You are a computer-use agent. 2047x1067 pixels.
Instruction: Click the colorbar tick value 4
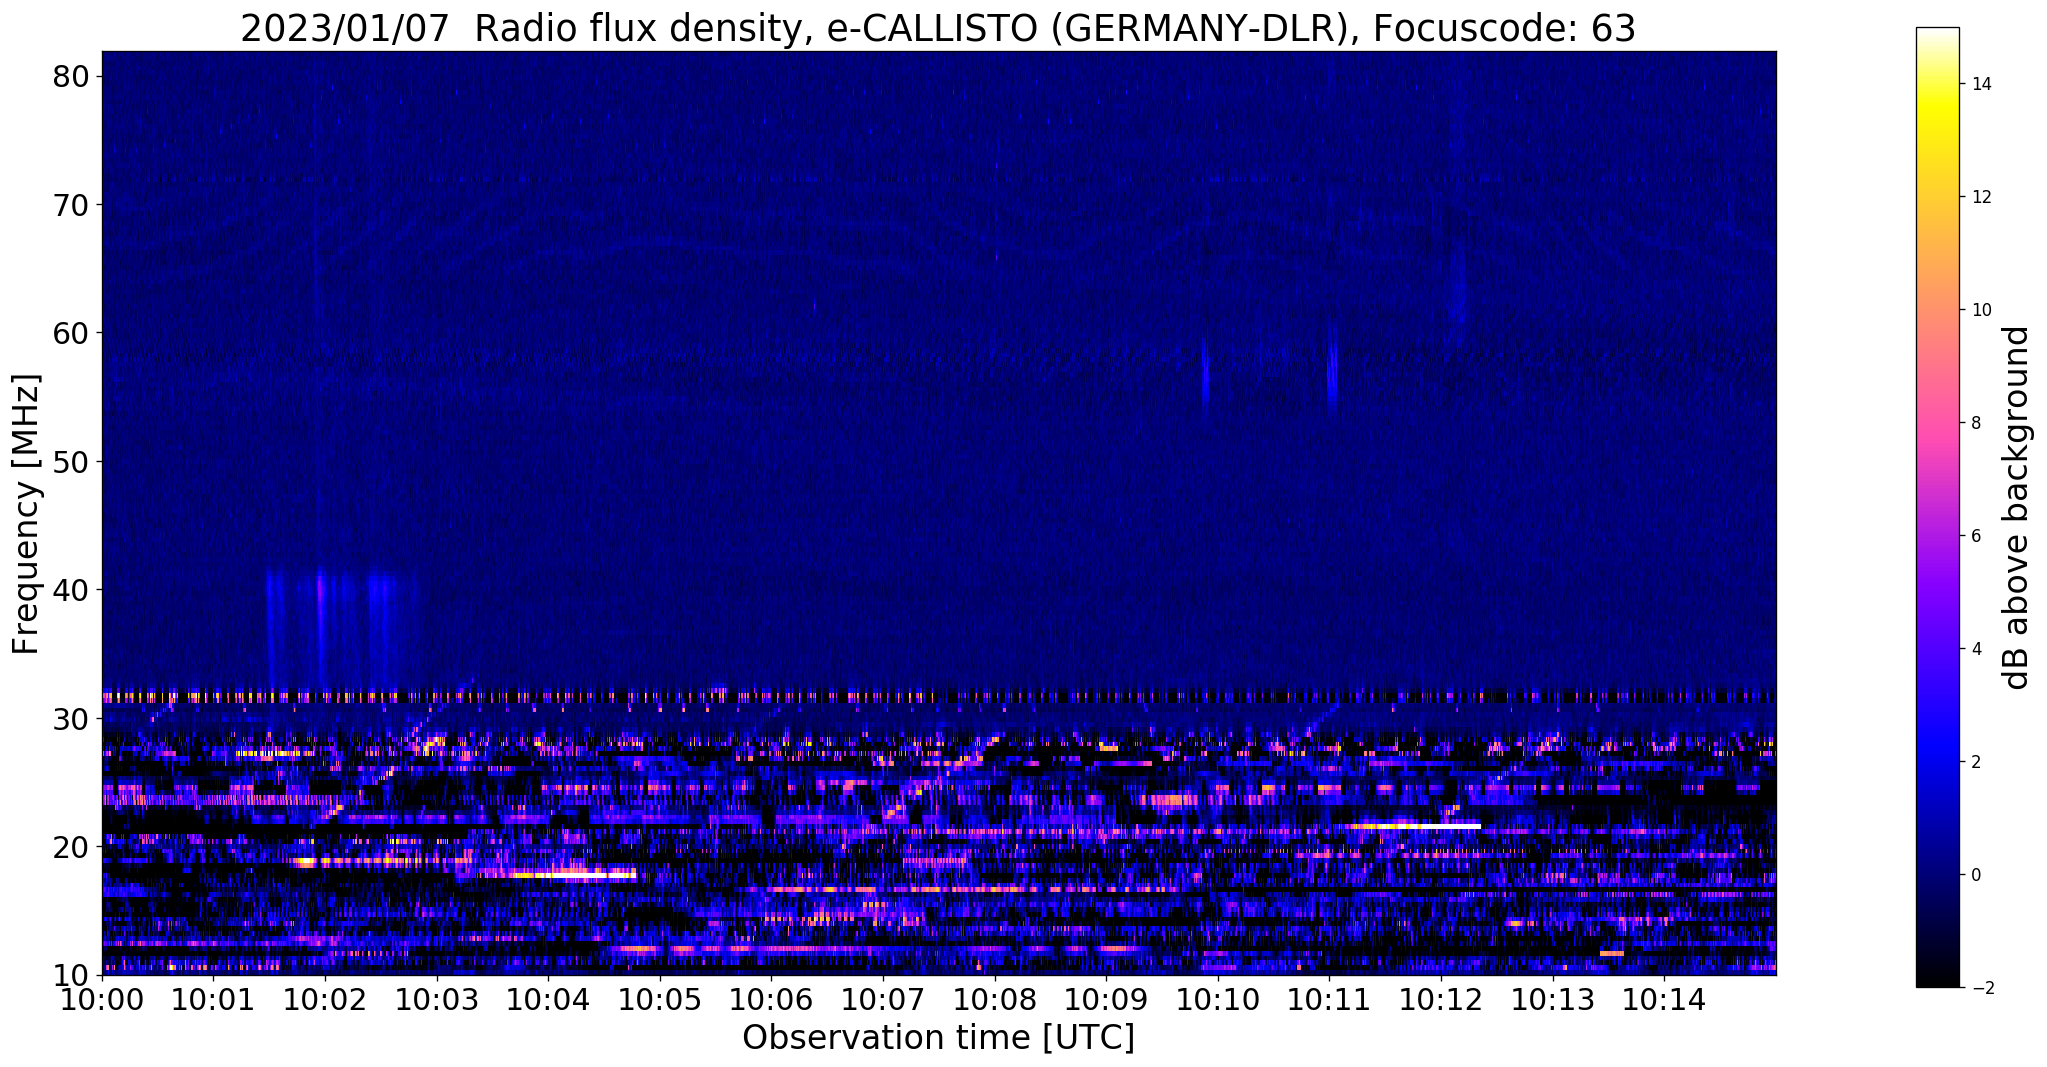(x=1975, y=649)
